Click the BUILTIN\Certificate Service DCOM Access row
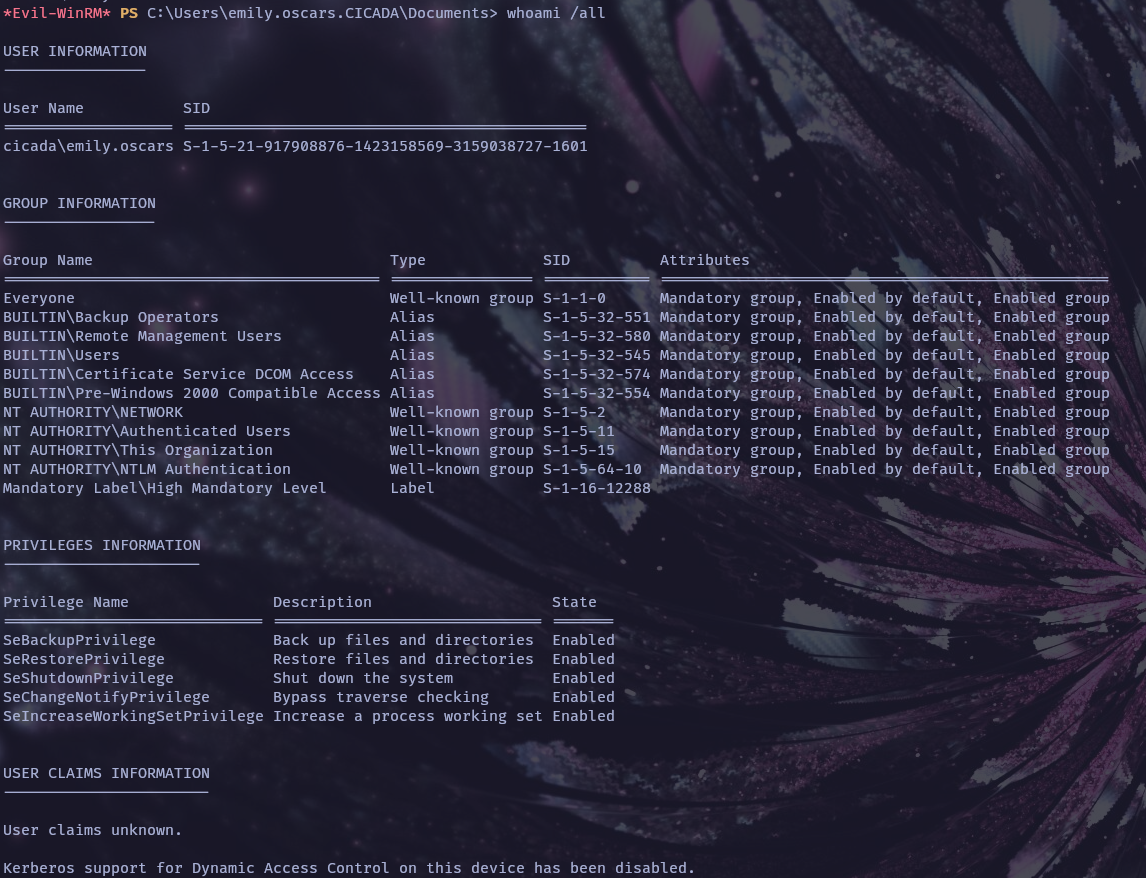Viewport: 1146px width, 878px height. click(x=178, y=374)
